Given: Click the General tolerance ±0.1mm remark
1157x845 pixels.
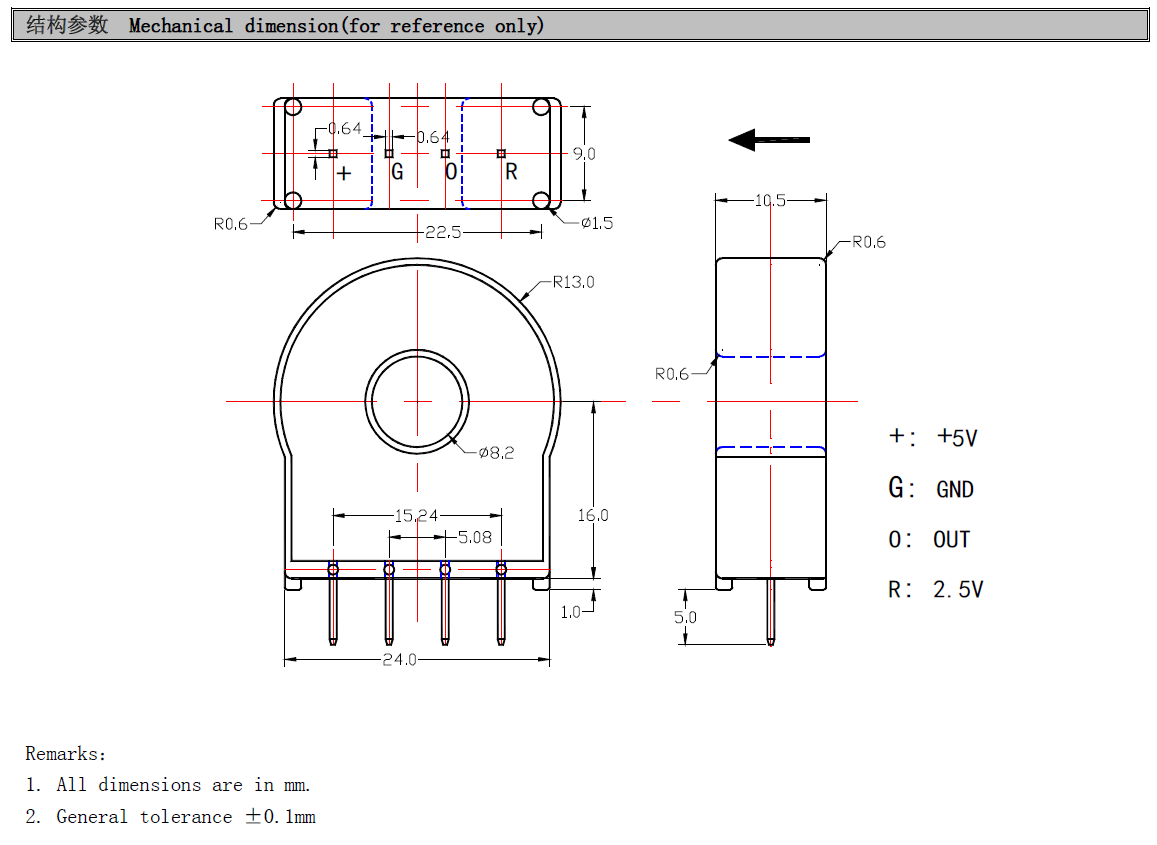Looking at the screenshot, I should tap(185, 817).
